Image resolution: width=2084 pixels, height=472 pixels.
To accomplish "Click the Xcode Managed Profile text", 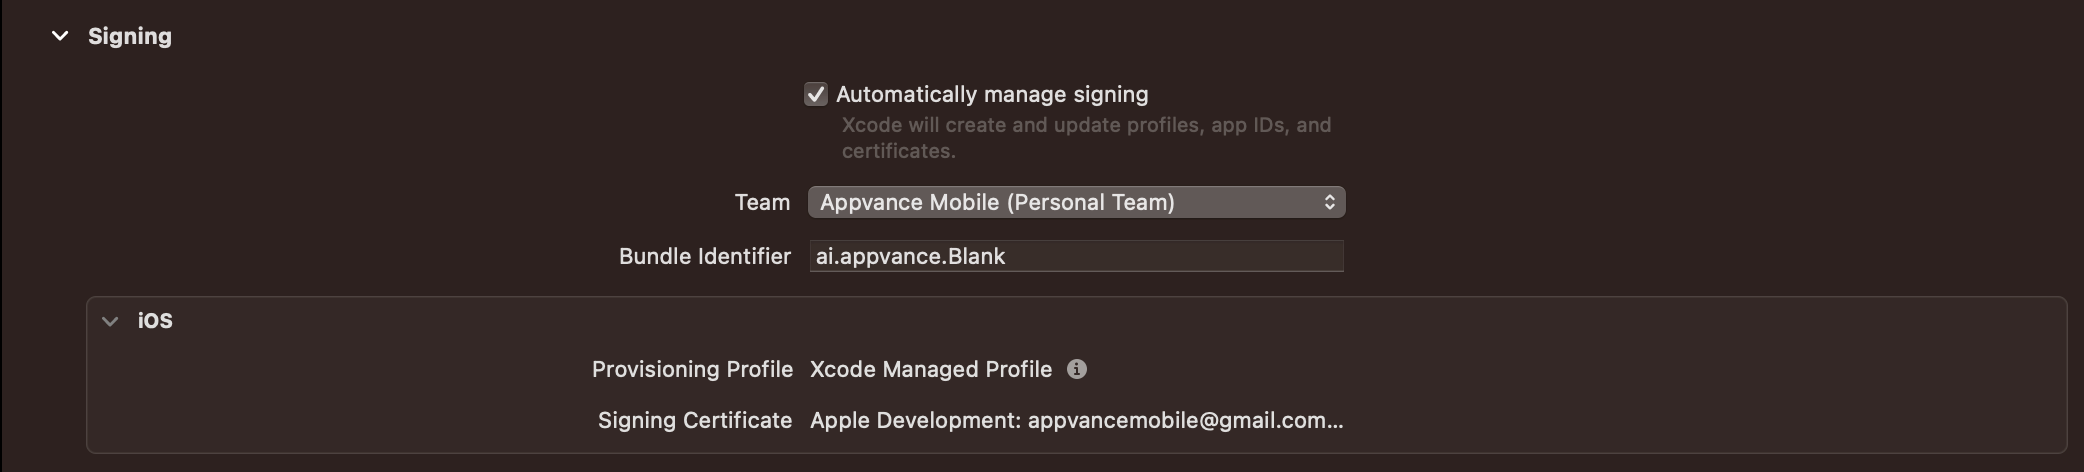I will [x=931, y=369].
